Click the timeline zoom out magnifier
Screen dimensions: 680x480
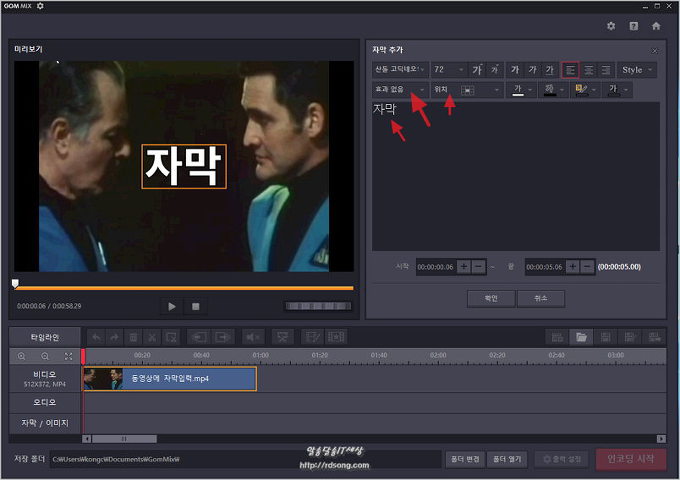click(x=45, y=356)
